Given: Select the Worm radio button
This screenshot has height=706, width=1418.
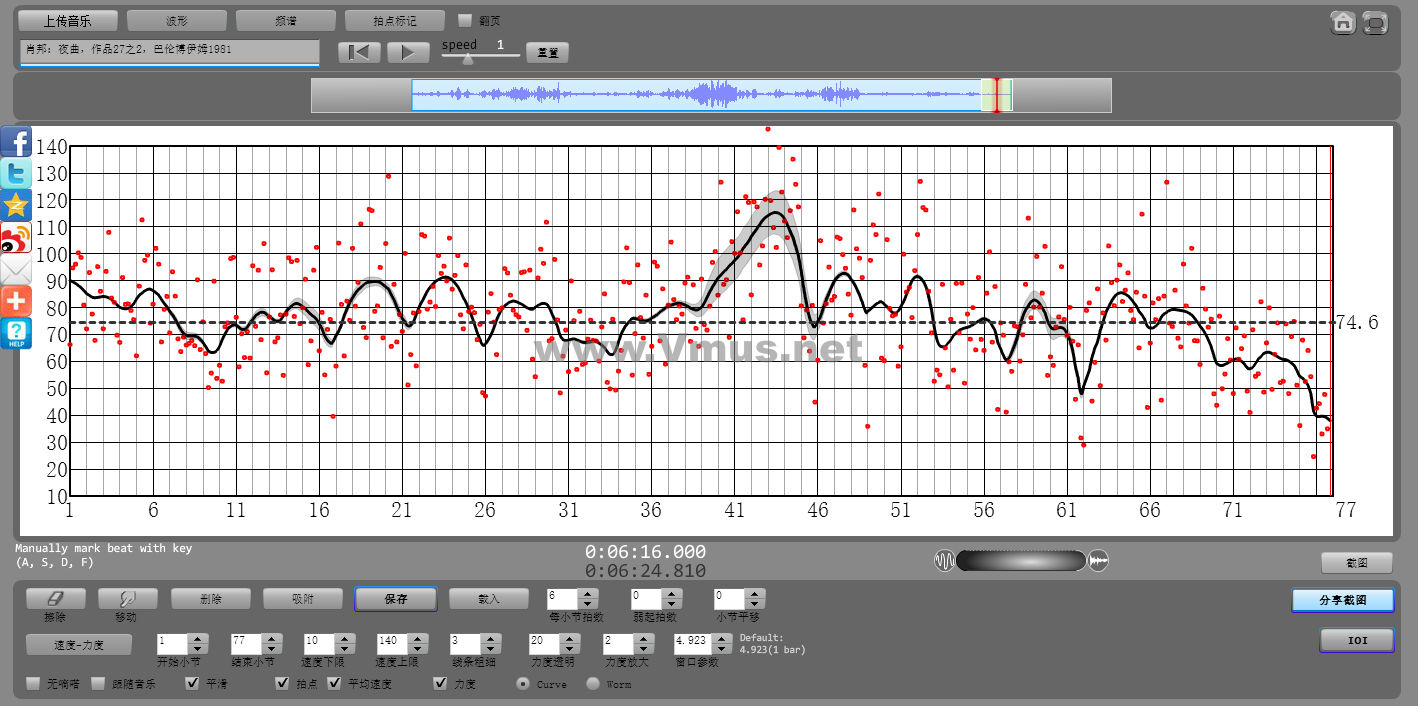Looking at the screenshot, I should (592, 684).
